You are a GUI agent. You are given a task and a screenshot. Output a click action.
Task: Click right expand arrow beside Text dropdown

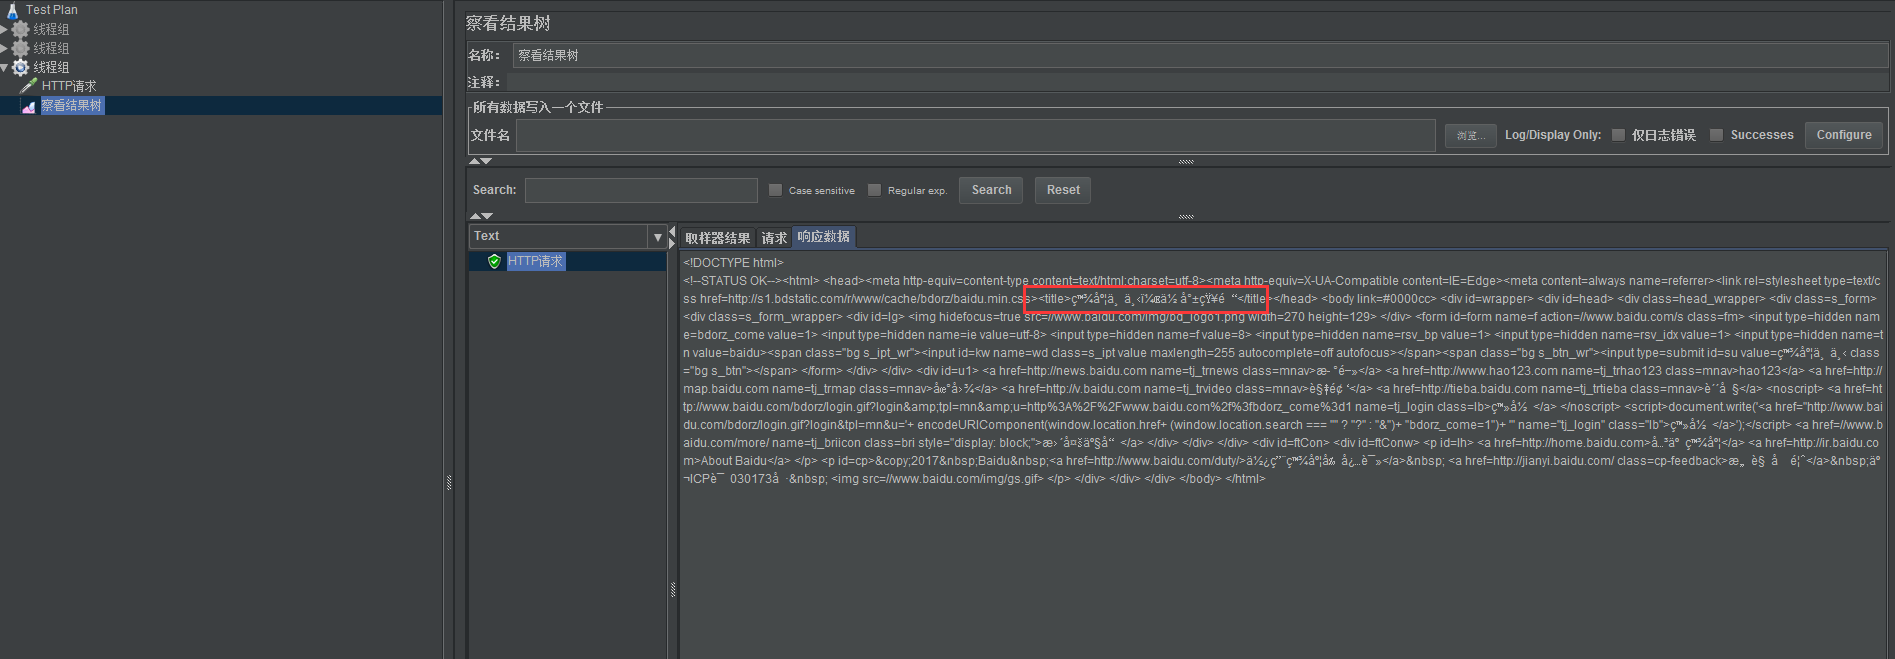tap(672, 243)
